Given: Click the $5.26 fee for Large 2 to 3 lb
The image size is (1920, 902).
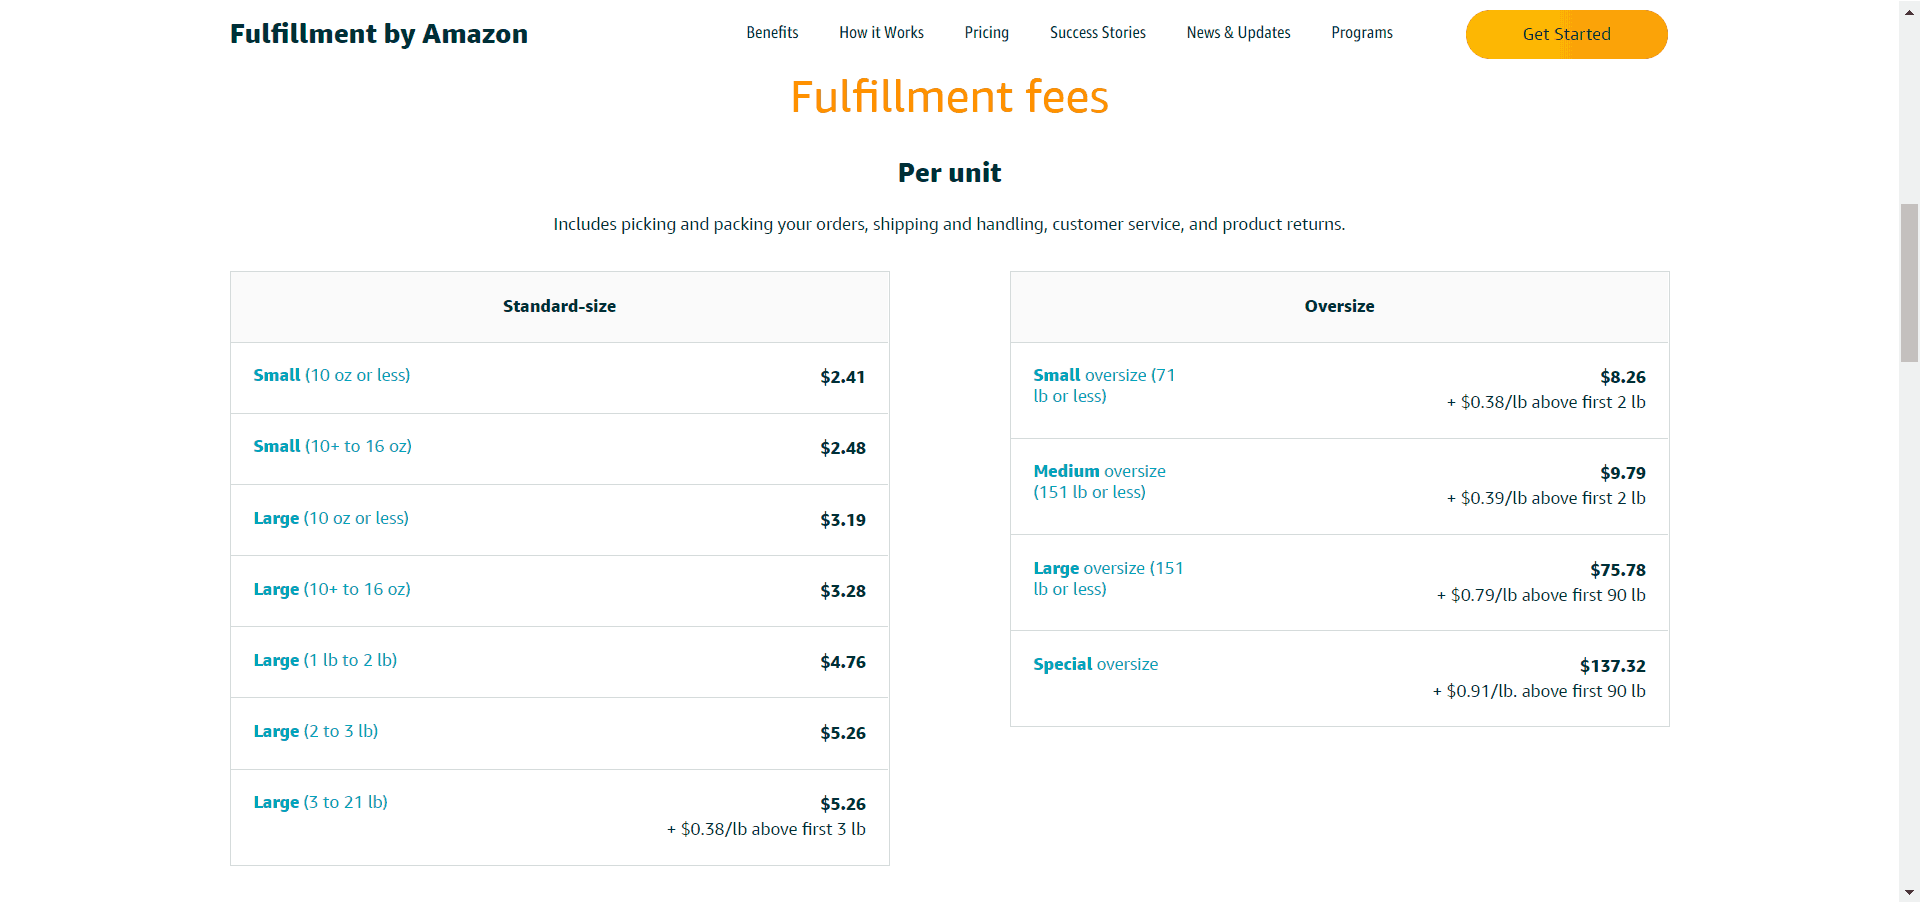Looking at the screenshot, I should click(x=842, y=733).
